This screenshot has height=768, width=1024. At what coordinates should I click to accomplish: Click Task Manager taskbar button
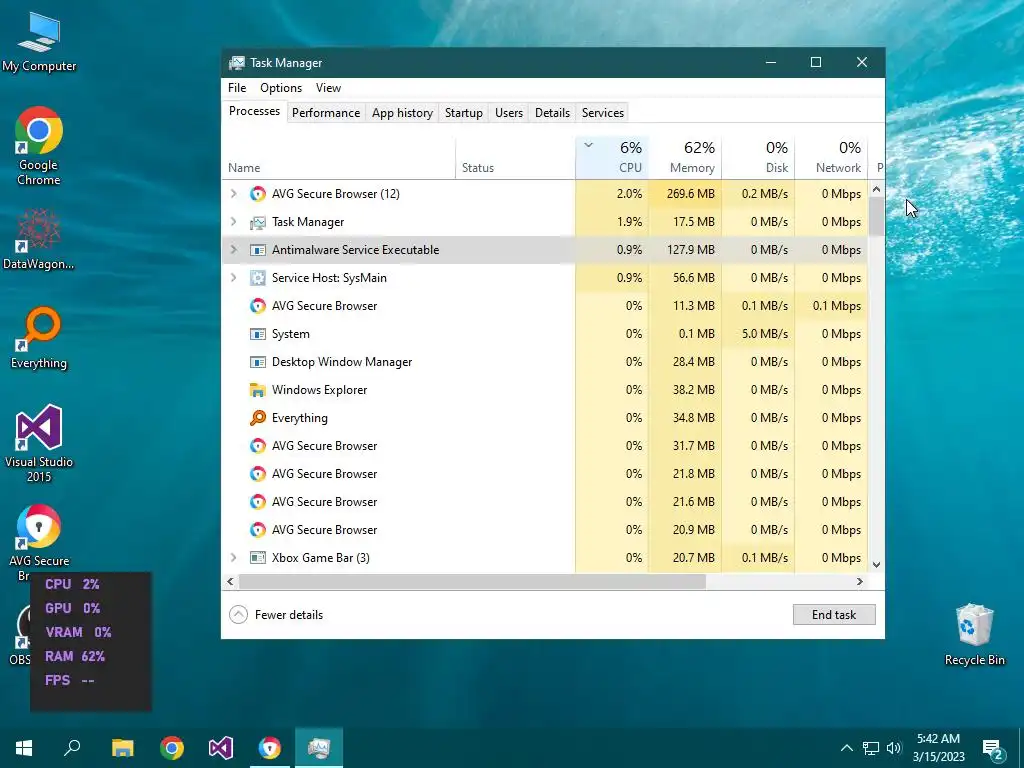[319, 748]
